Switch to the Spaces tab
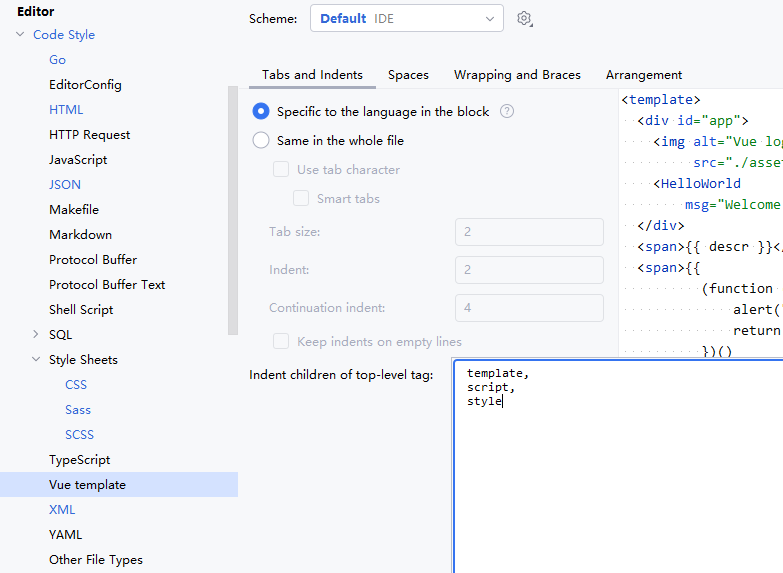Viewport: 783px width, 573px height. (408, 75)
